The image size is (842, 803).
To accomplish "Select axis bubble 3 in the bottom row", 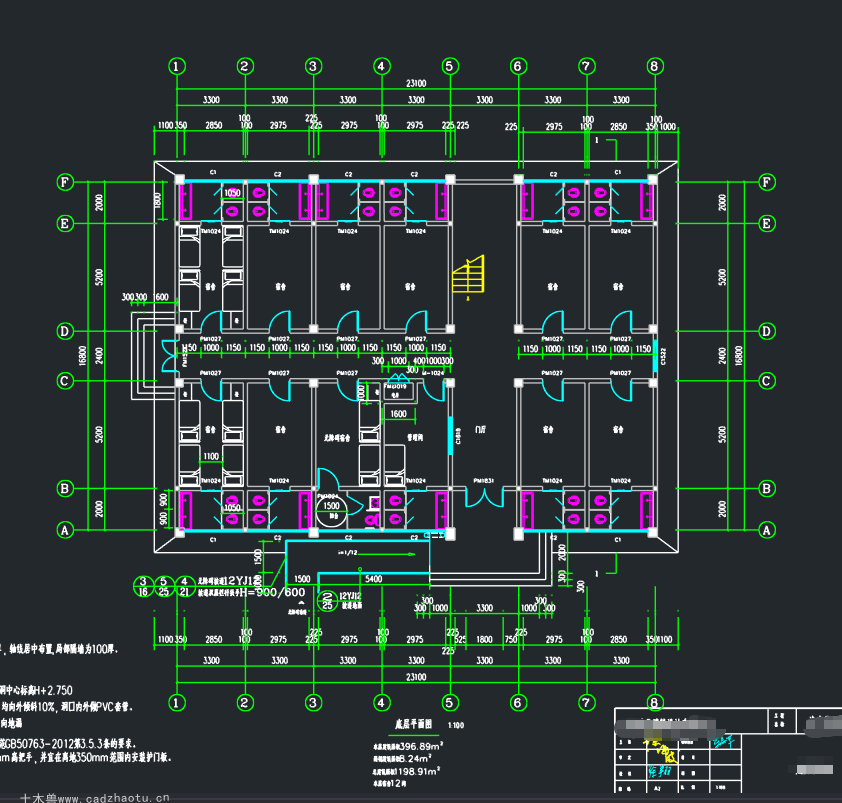I will (x=313, y=703).
